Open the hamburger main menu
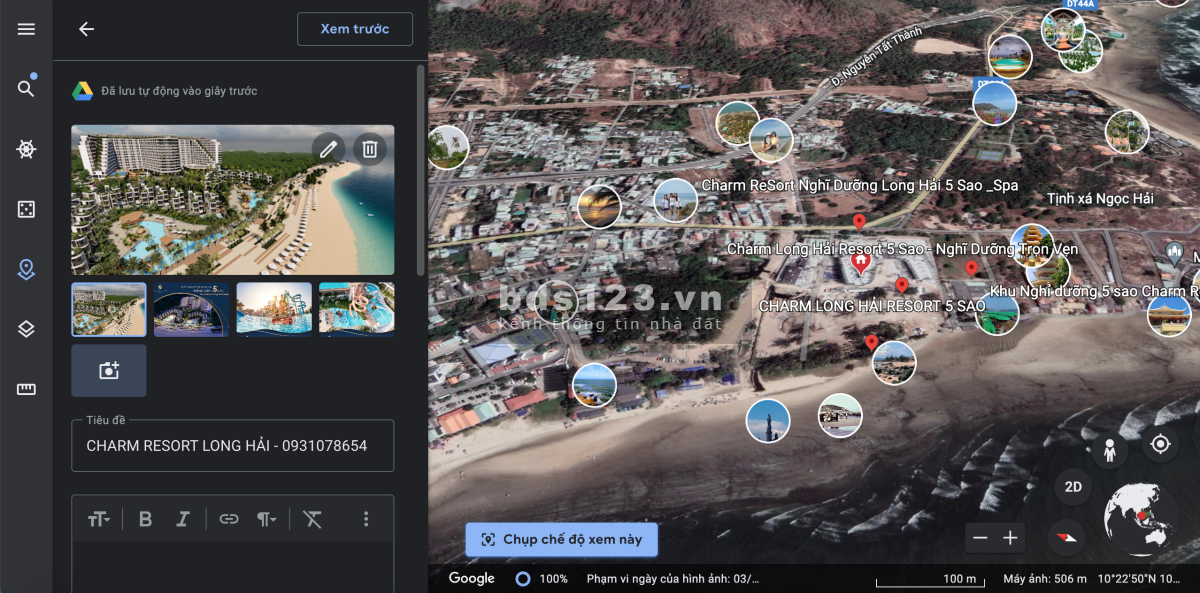 [26, 29]
